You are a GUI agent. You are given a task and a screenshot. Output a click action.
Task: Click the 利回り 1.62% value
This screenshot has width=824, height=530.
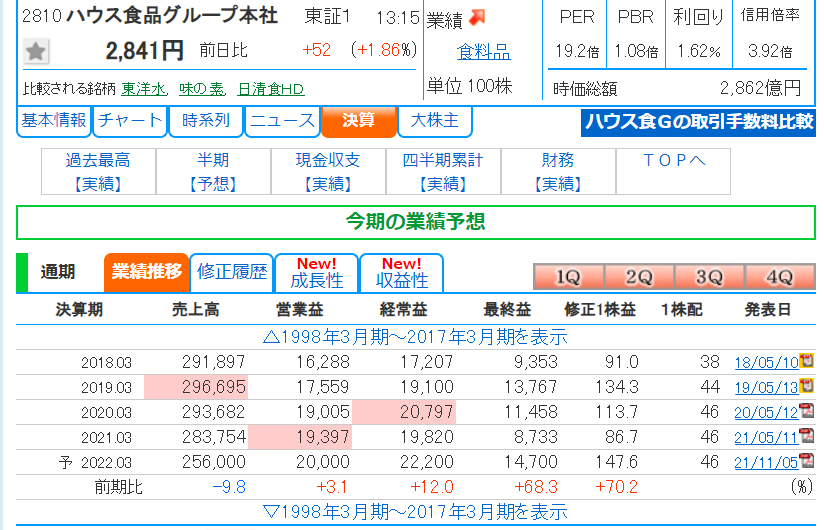(698, 51)
